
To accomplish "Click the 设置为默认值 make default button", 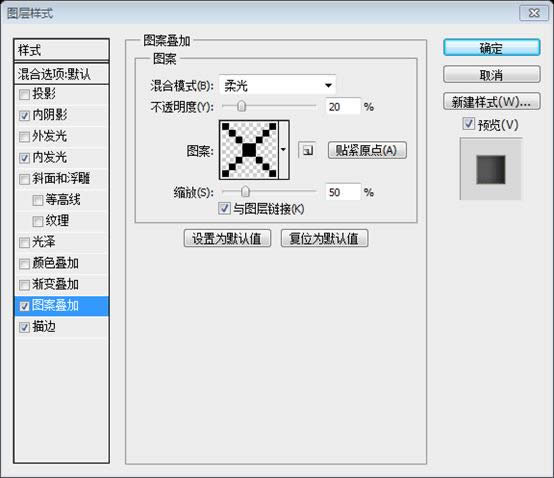I will point(227,238).
